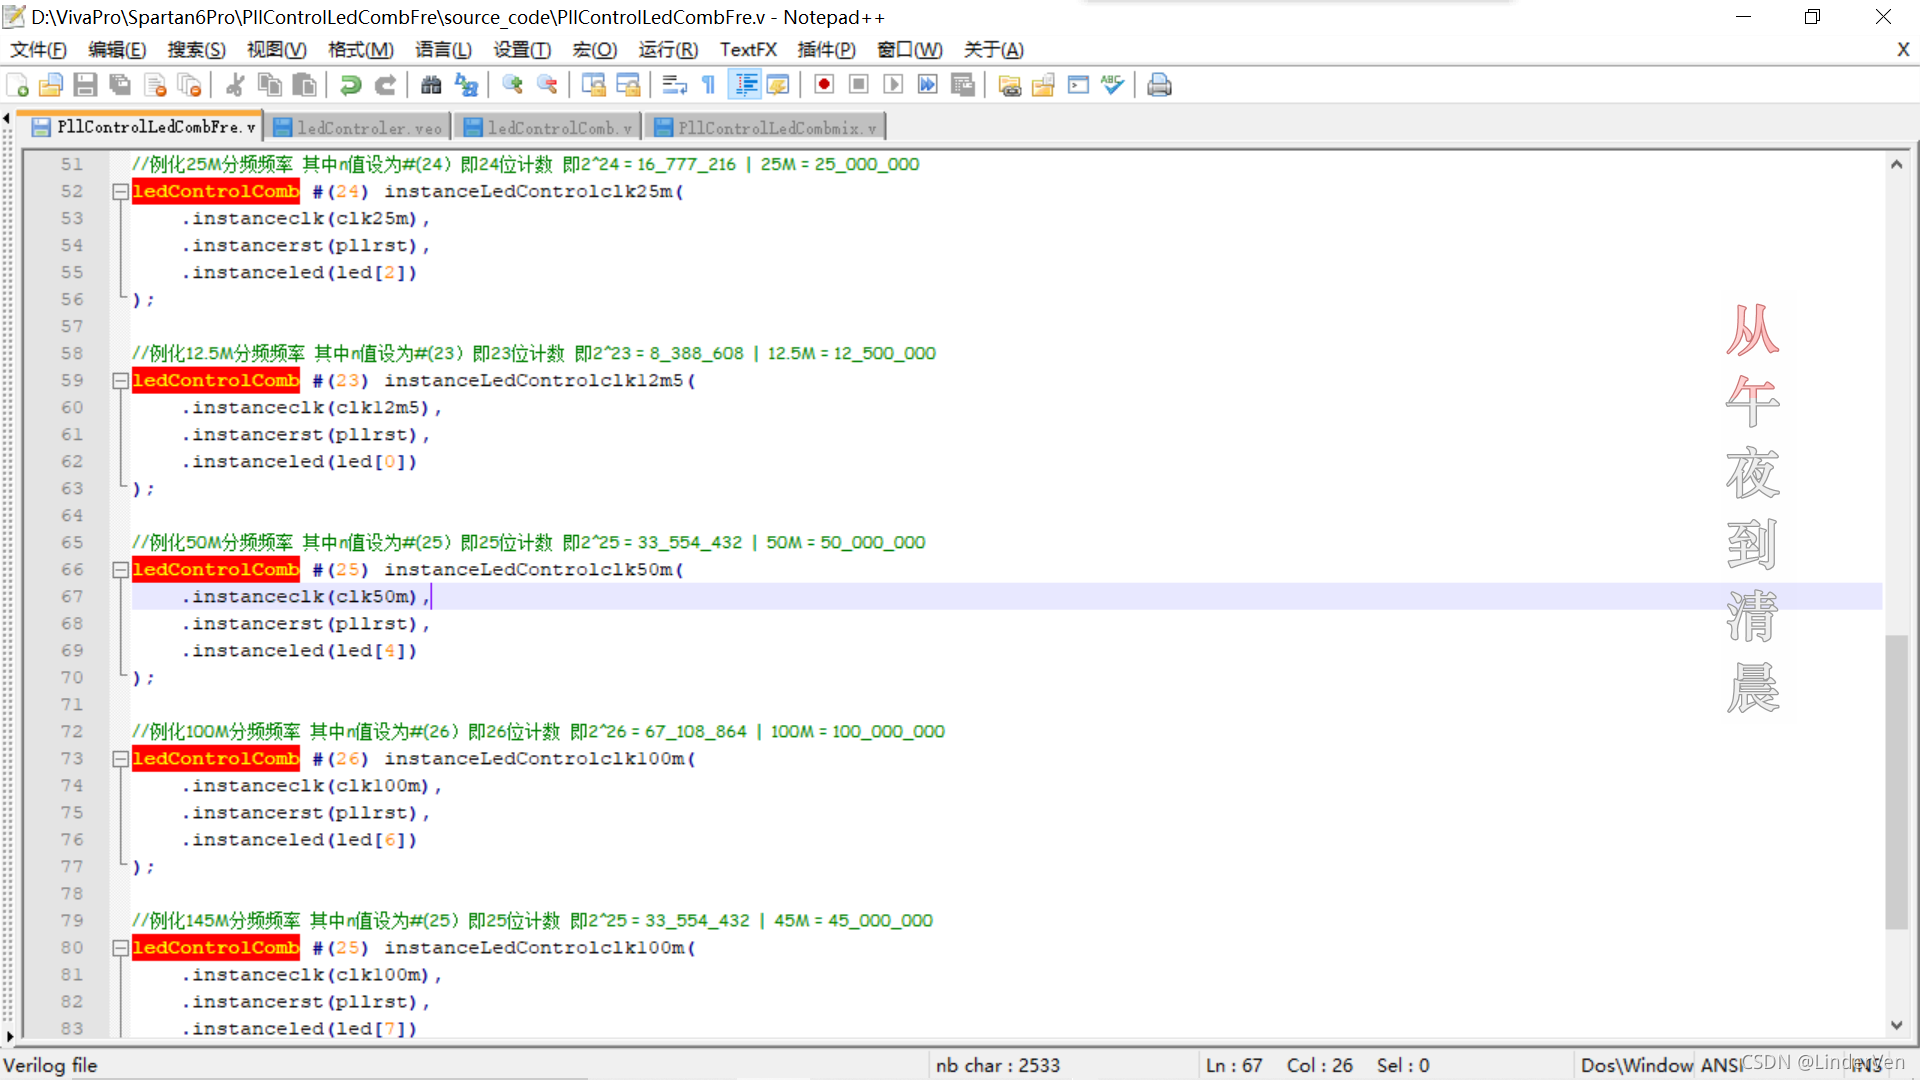The height and width of the screenshot is (1080, 1920).
Task: Toggle the Word wrap toolbar button
Action: (674, 85)
